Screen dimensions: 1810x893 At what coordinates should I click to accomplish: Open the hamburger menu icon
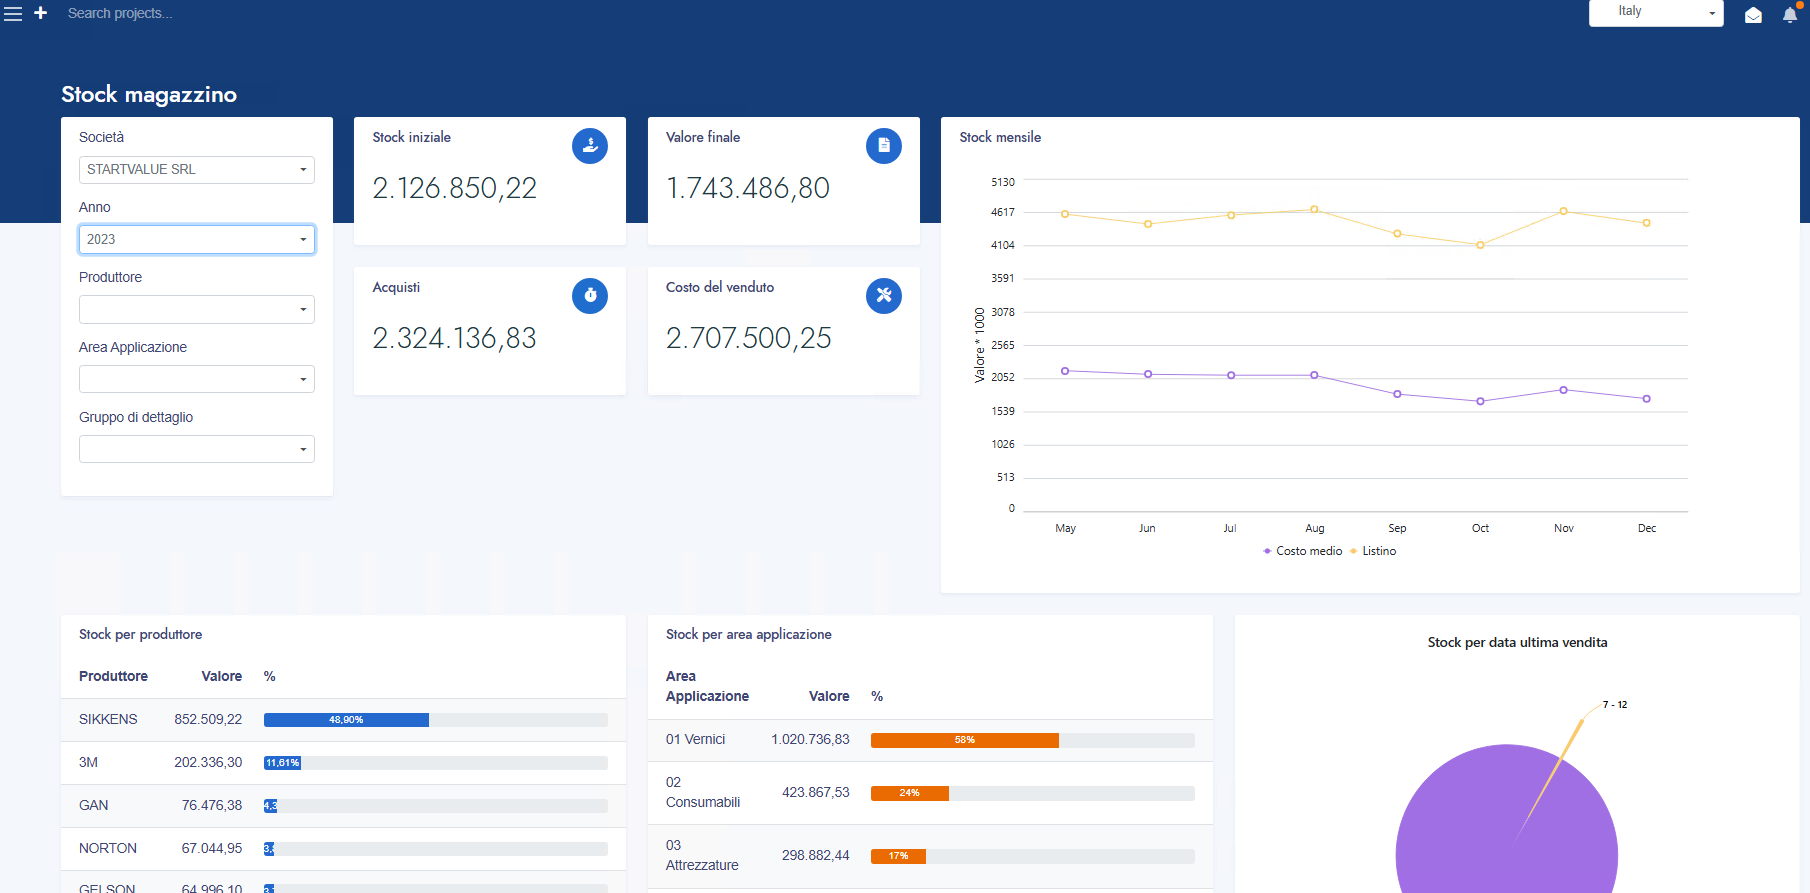(x=13, y=14)
